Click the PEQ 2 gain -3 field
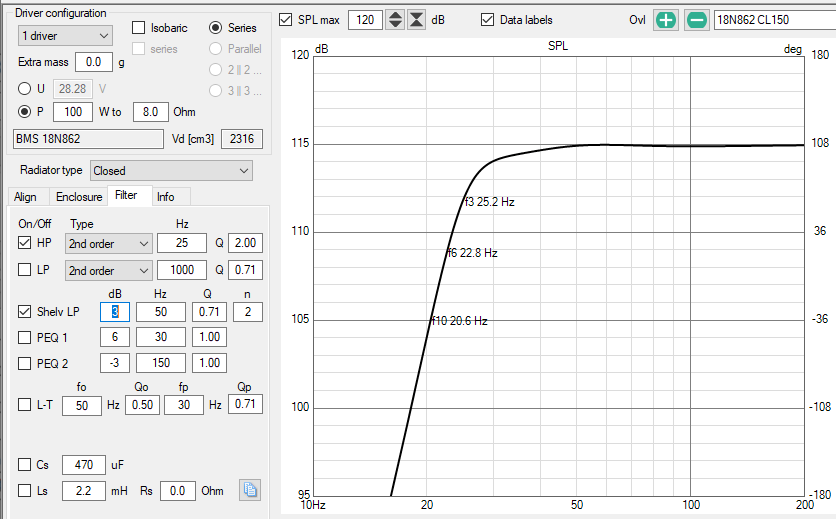Viewport: 836px width, 519px height. (115, 363)
